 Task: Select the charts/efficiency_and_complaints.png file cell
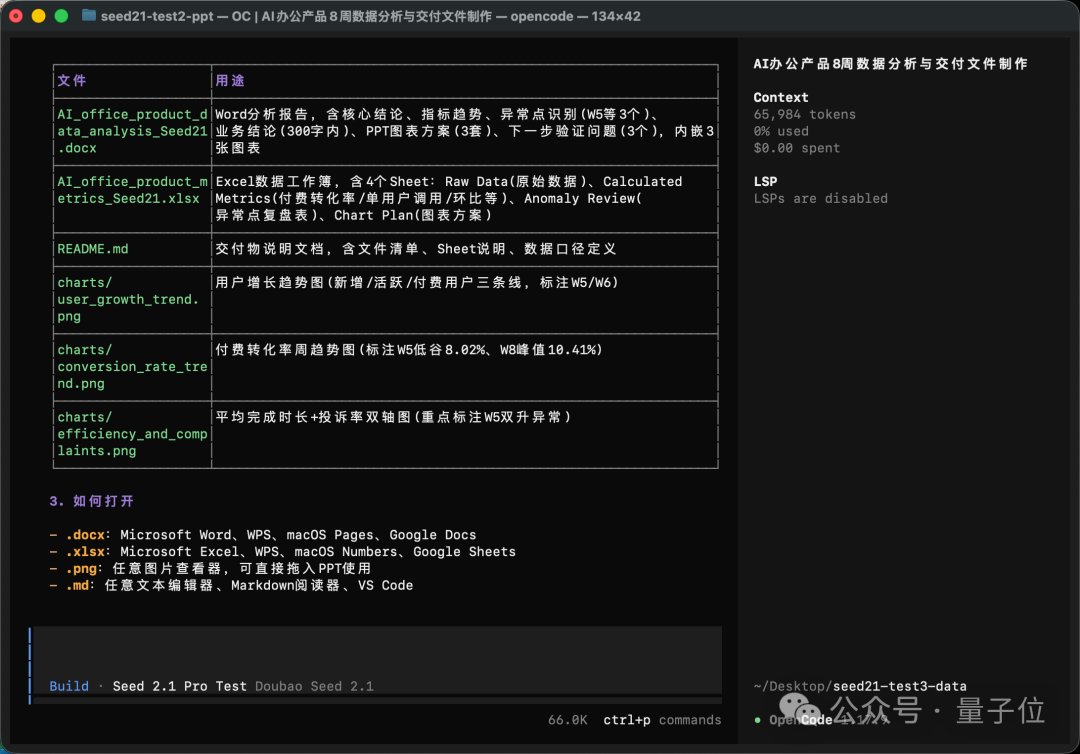click(x=132, y=434)
